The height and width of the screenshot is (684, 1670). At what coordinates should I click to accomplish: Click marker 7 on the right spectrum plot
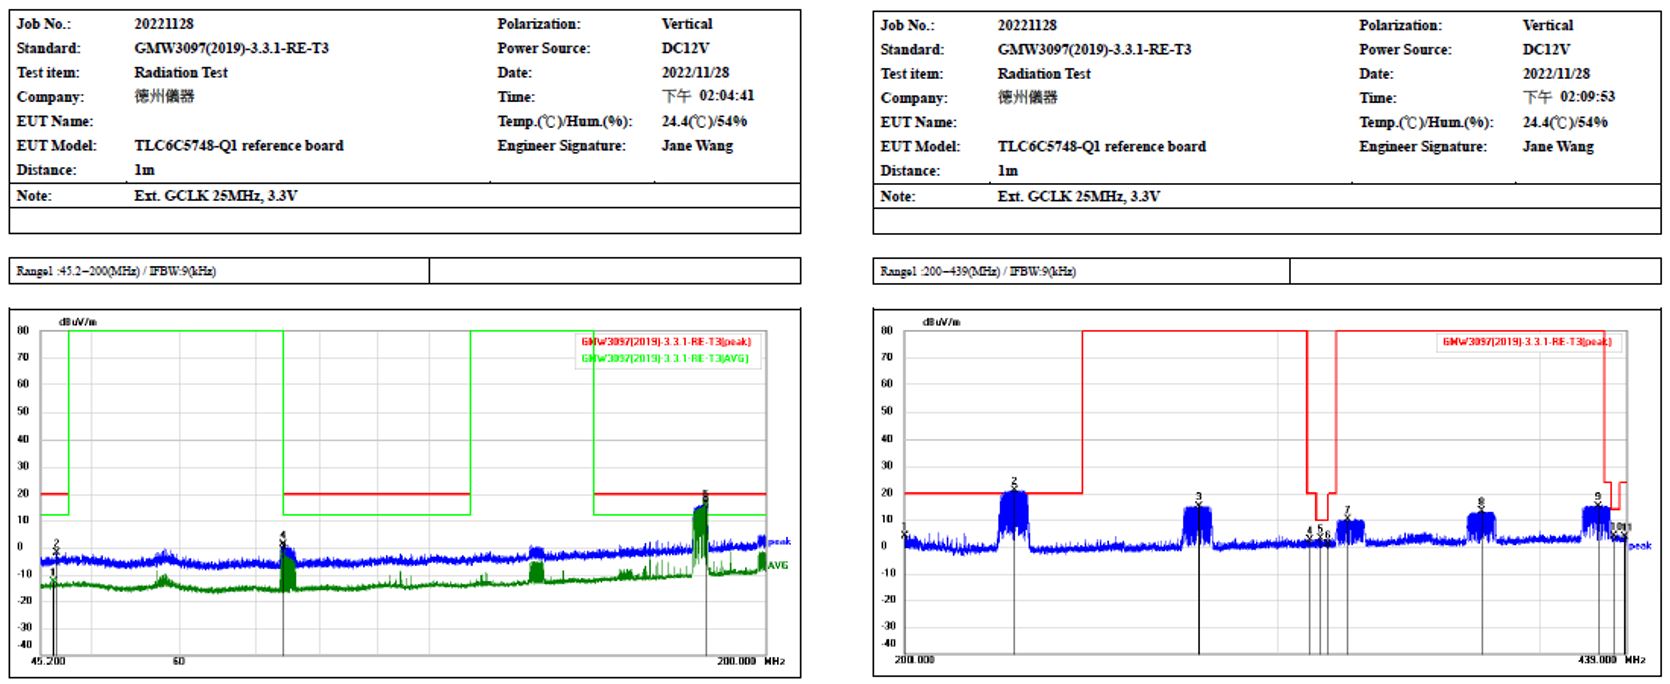(x=1347, y=511)
